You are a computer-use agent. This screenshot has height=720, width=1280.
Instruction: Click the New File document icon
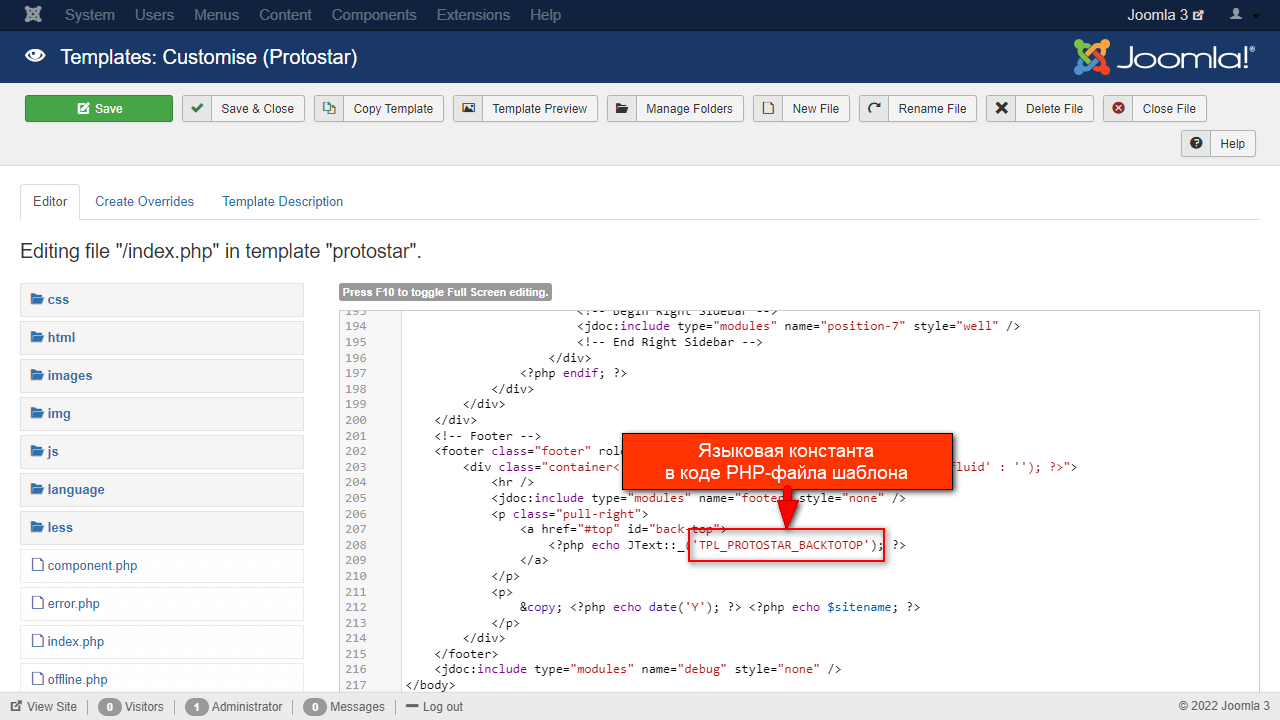pyautogui.click(x=769, y=108)
